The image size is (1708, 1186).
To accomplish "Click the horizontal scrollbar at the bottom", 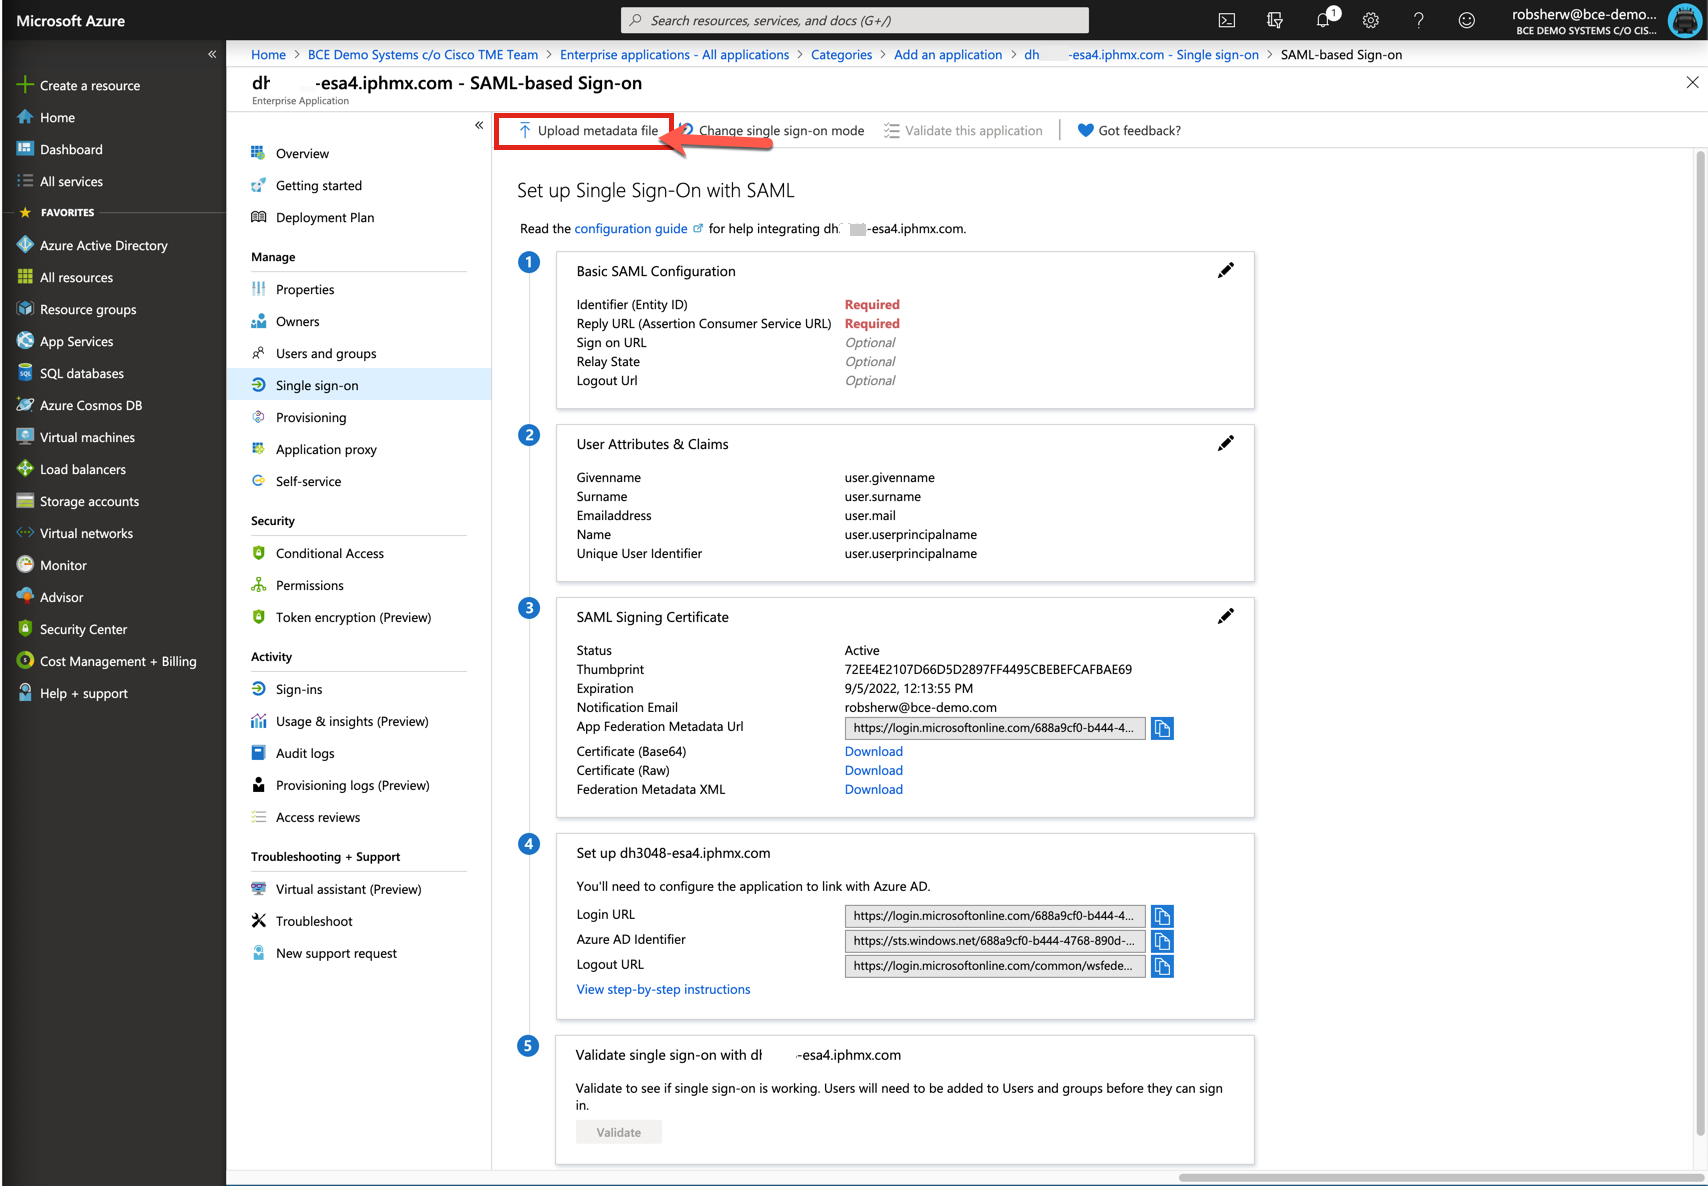I will click(1440, 1177).
